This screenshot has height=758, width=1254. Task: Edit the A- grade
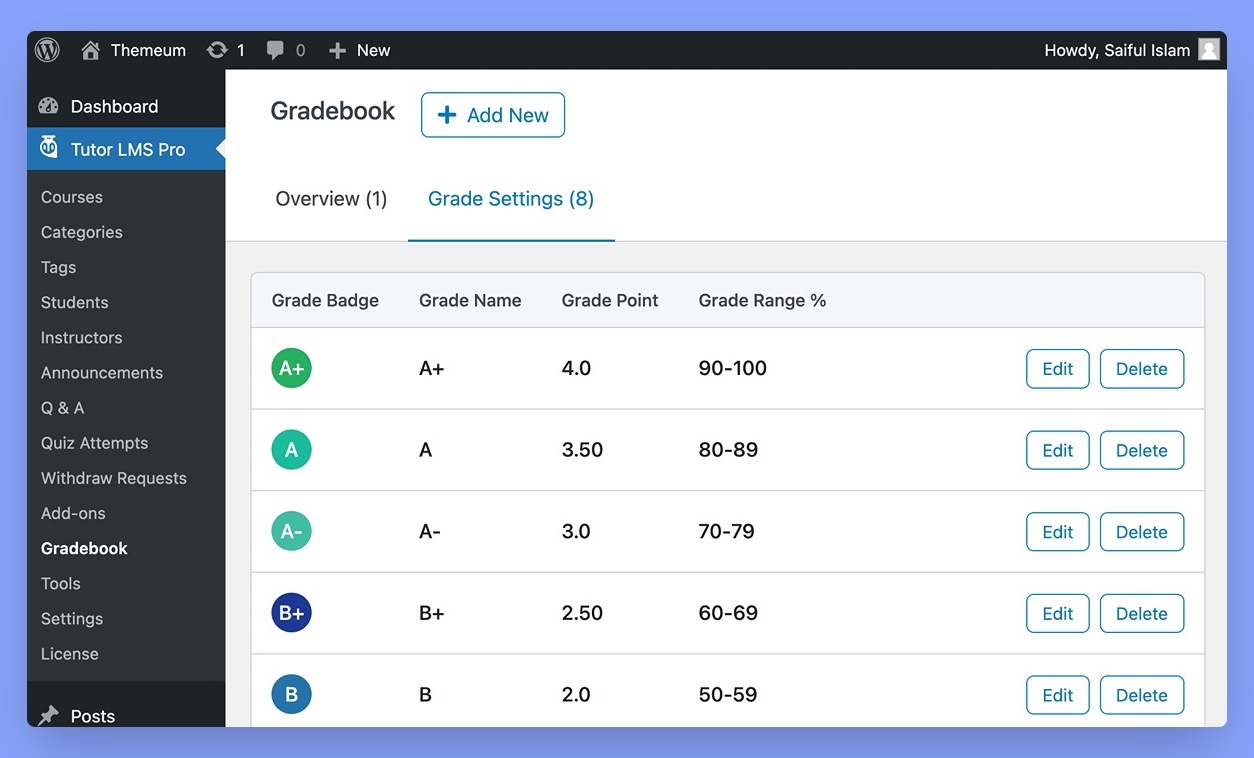click(x=1058, y=532)
